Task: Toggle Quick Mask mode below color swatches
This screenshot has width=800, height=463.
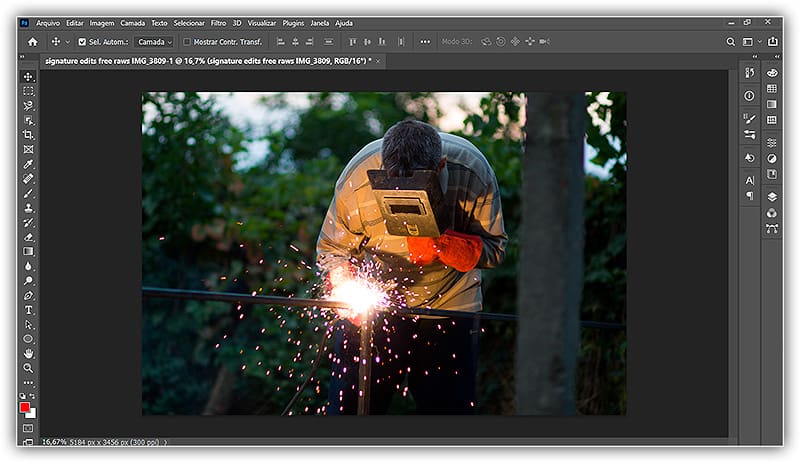Action: pyautogui.click(x=28, y=428)
